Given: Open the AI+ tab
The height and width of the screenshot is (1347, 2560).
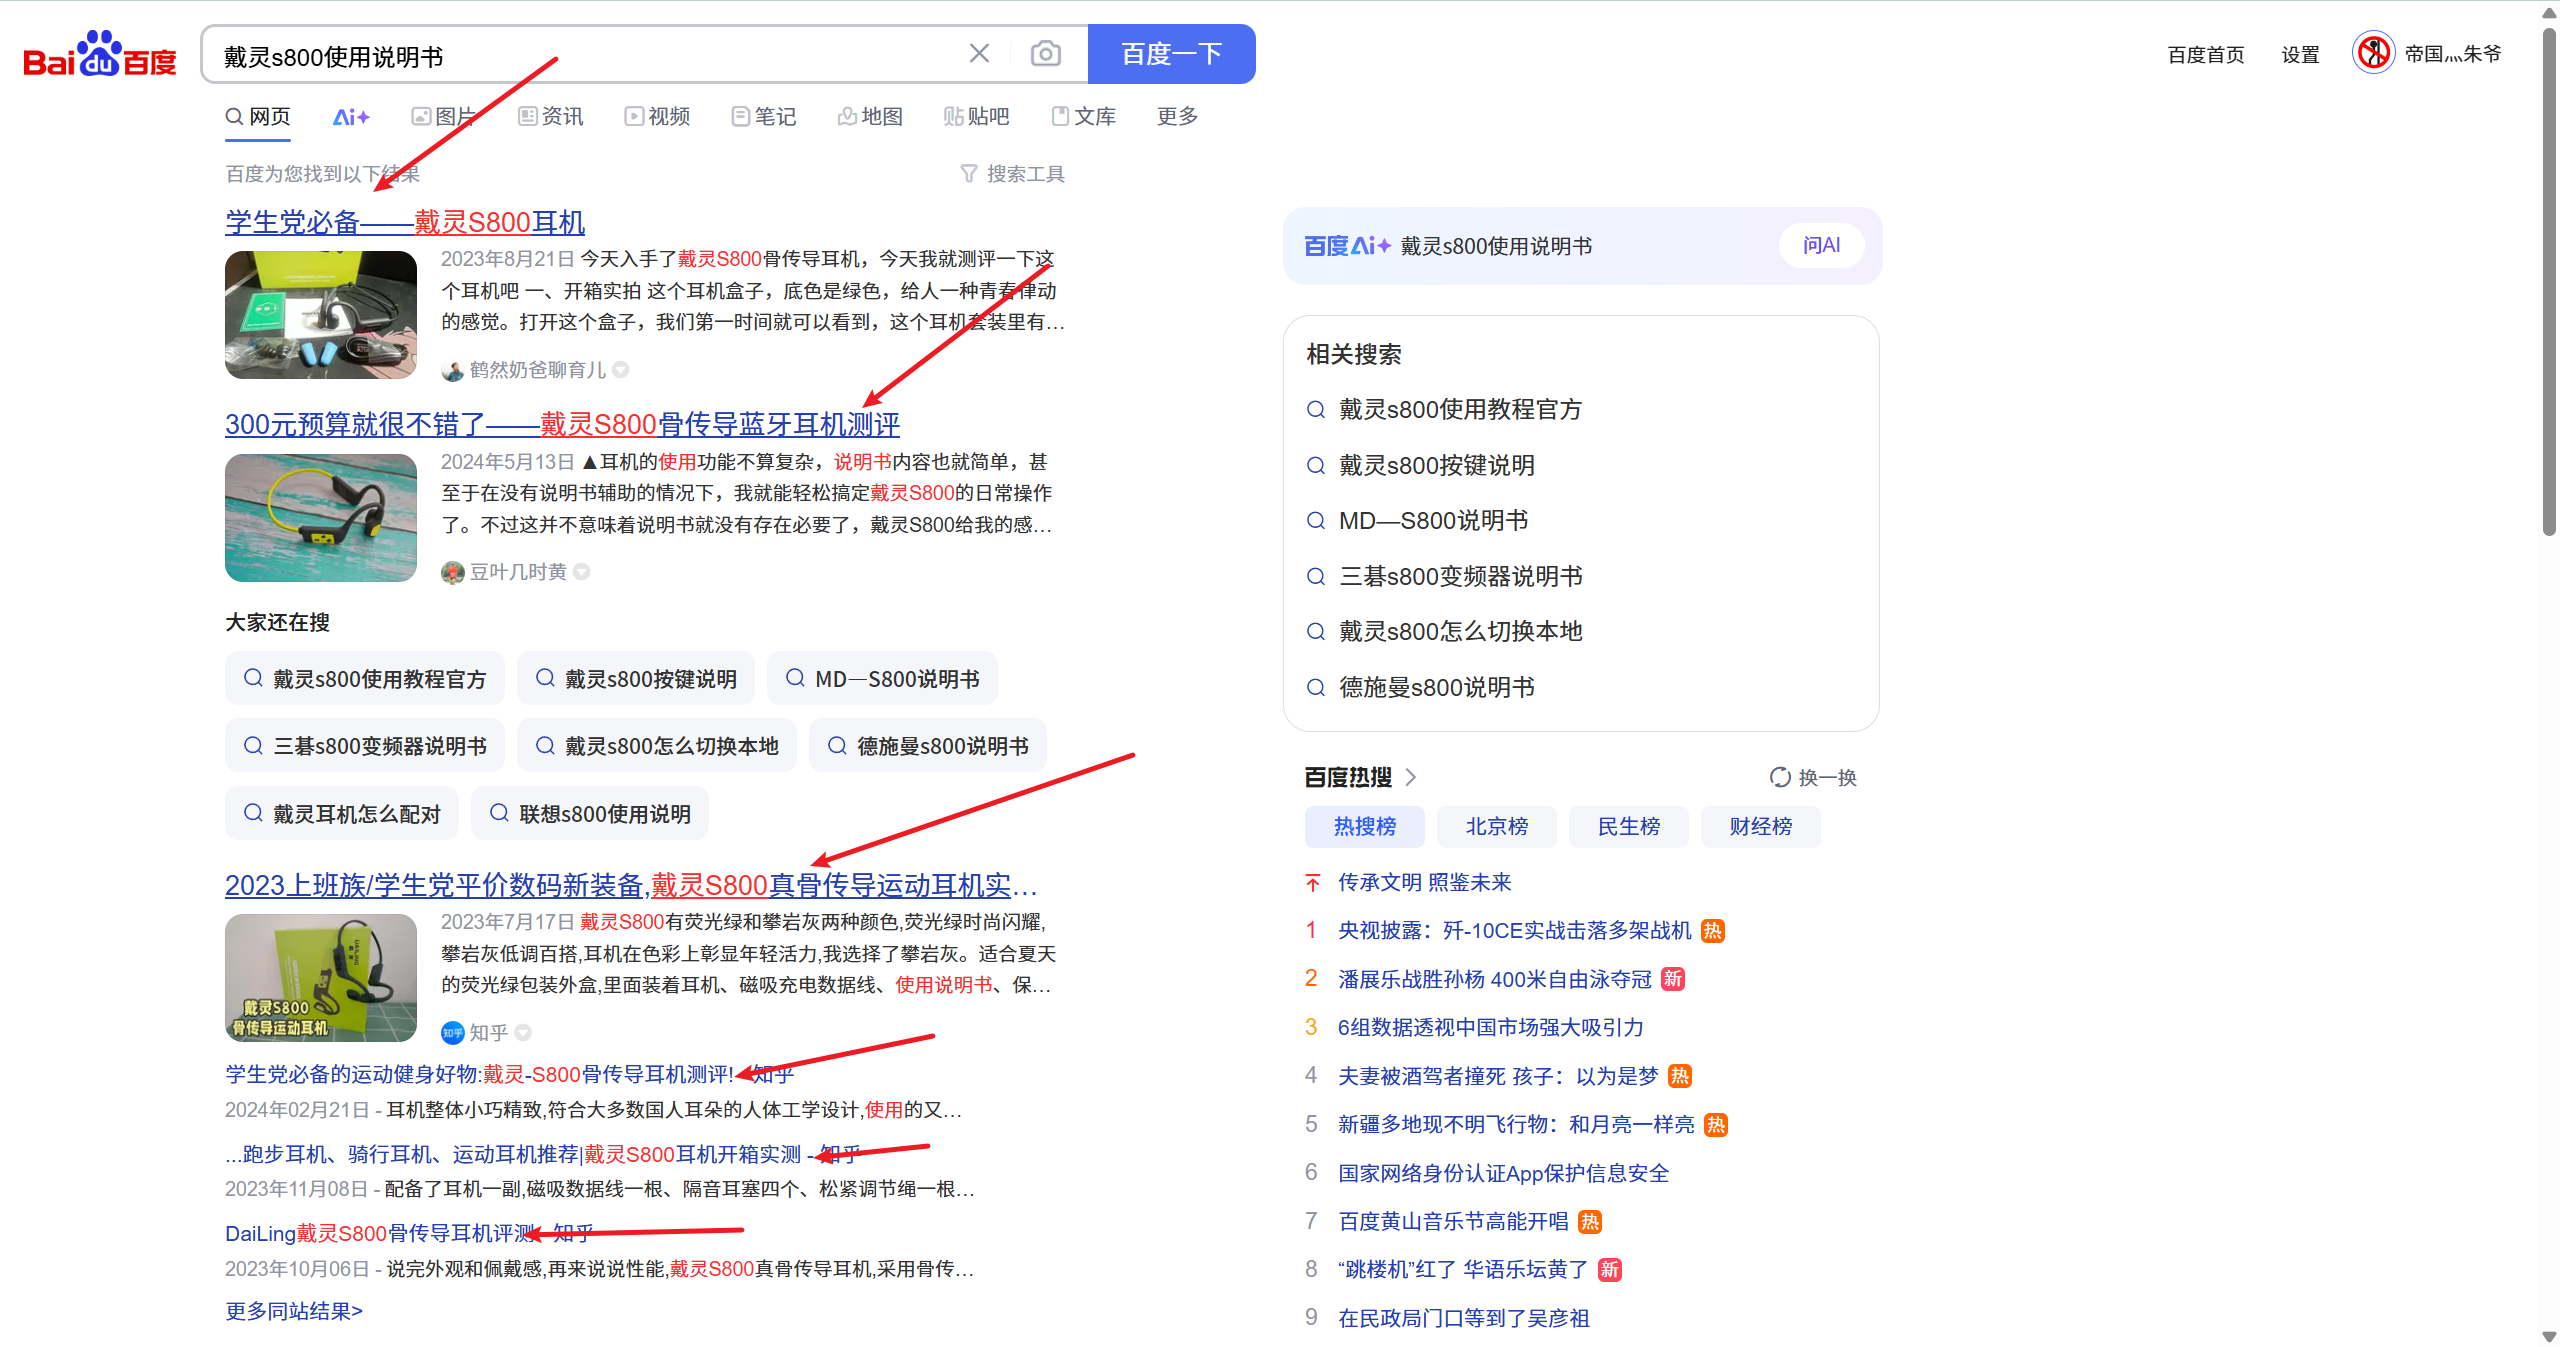Looking at the screenshot, I should tap(351, 117).
